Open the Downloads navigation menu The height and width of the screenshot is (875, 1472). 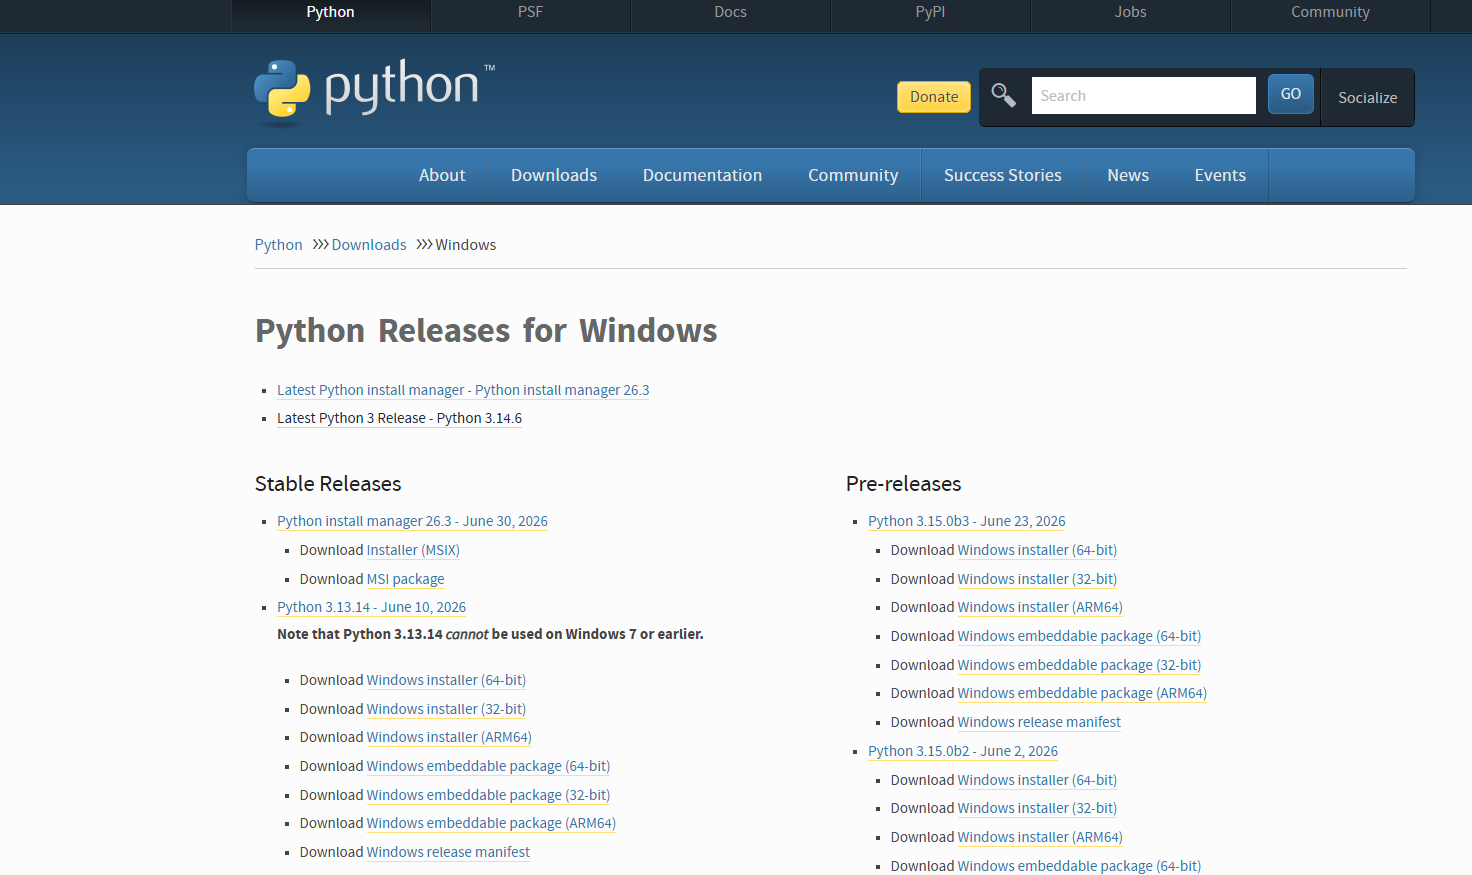(554, 175)
